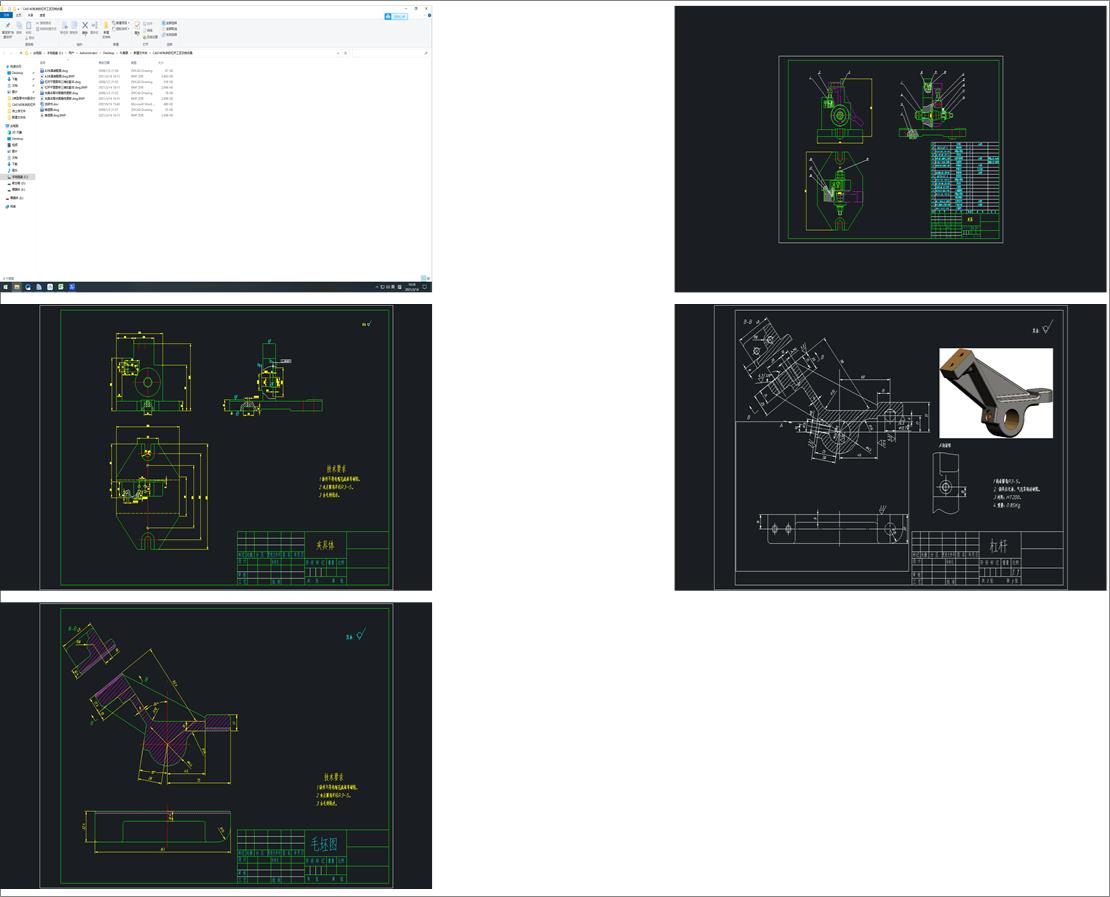Open the assembly drawing thumbnail with parts table

pos(890,149)
